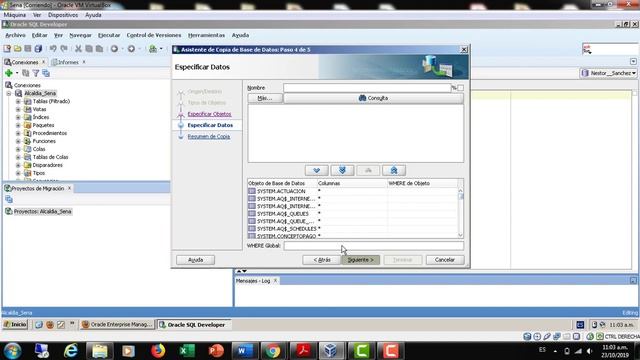Go to Resumen de Copia wizard step
The image size is (640, 360).
coord(209,136)
